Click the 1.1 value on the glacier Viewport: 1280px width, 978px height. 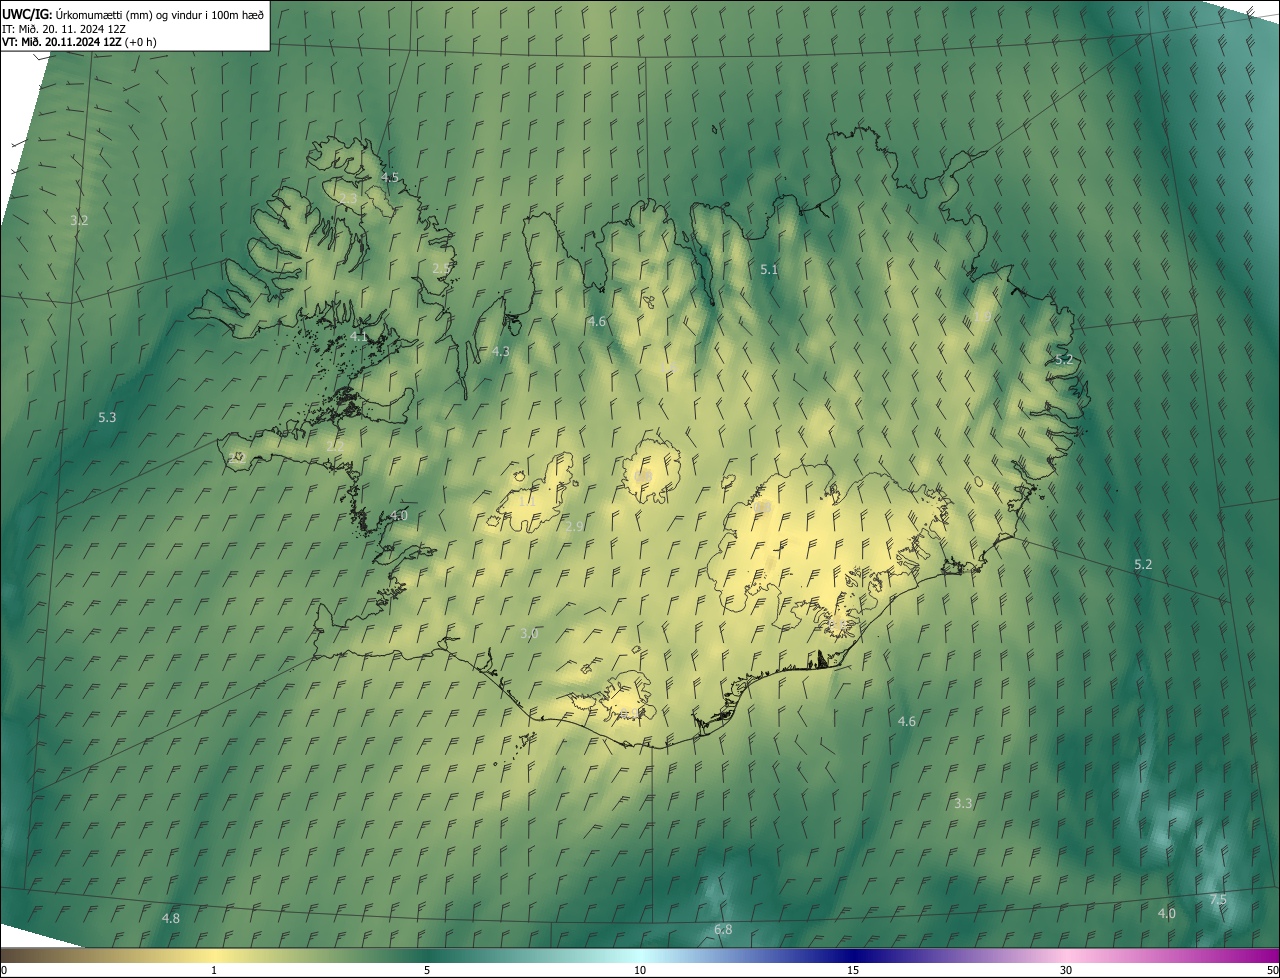525,501
